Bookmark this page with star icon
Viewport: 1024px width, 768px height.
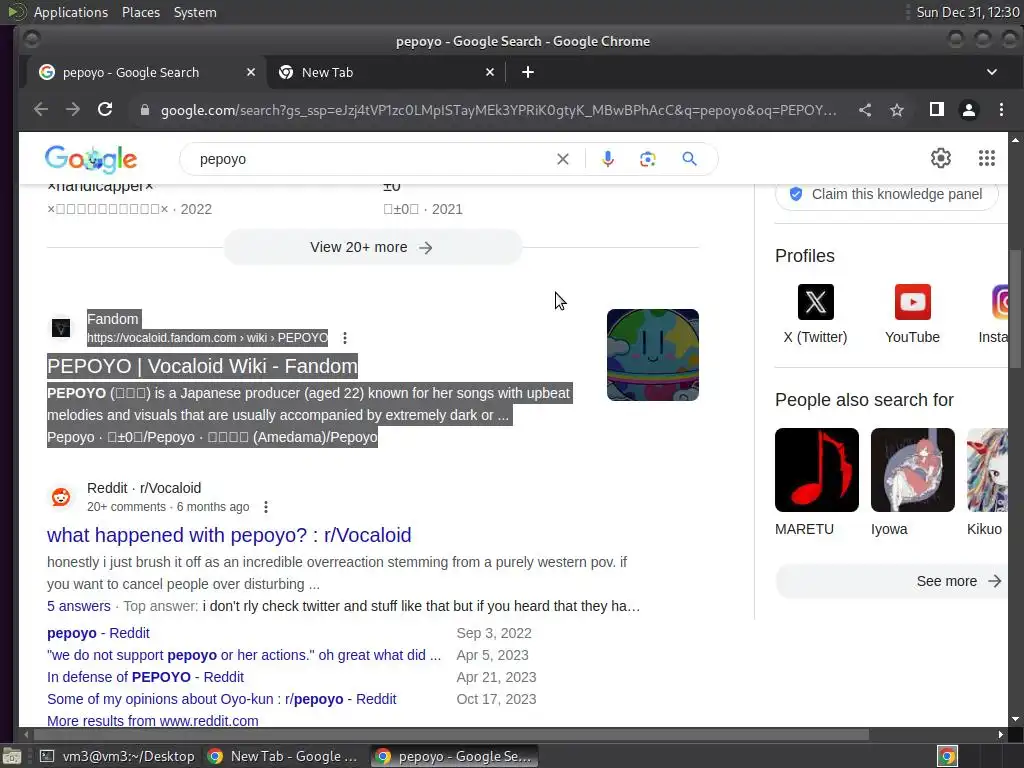897,110
